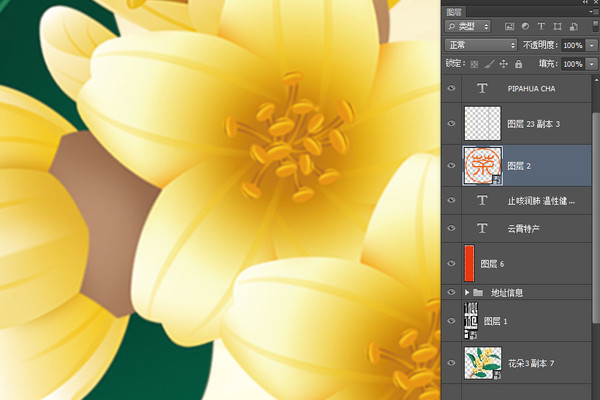Click the fill 100% value field
Viewport: 600px width, 400px height.
click(x=573, y=64)
